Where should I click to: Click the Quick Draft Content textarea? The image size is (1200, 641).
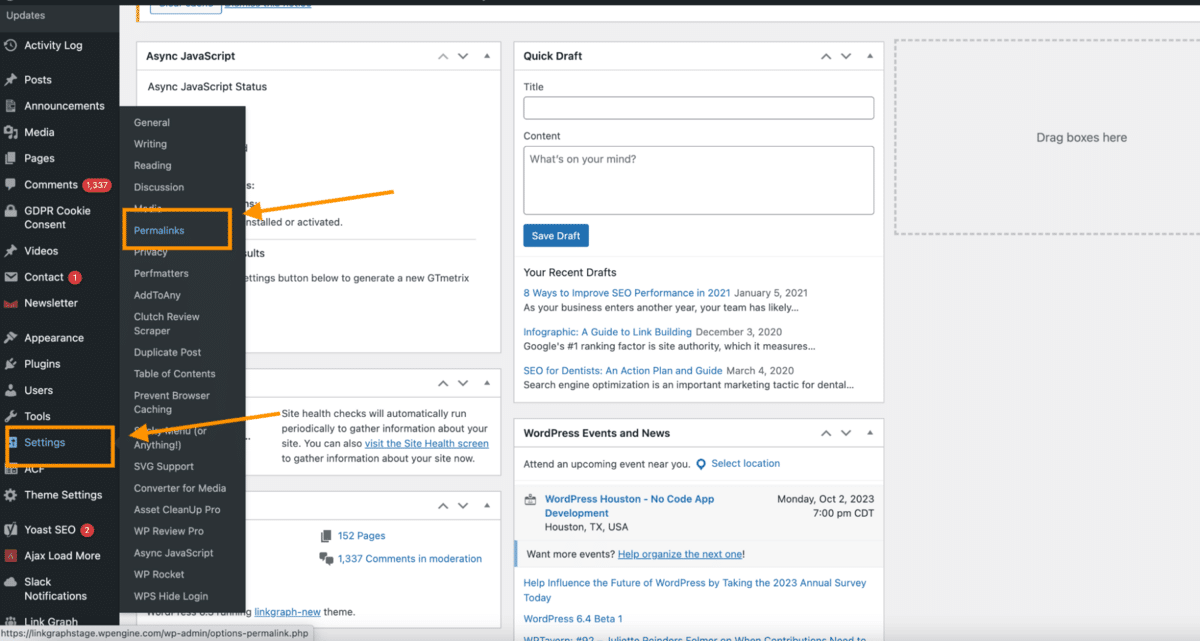(698, 180)
